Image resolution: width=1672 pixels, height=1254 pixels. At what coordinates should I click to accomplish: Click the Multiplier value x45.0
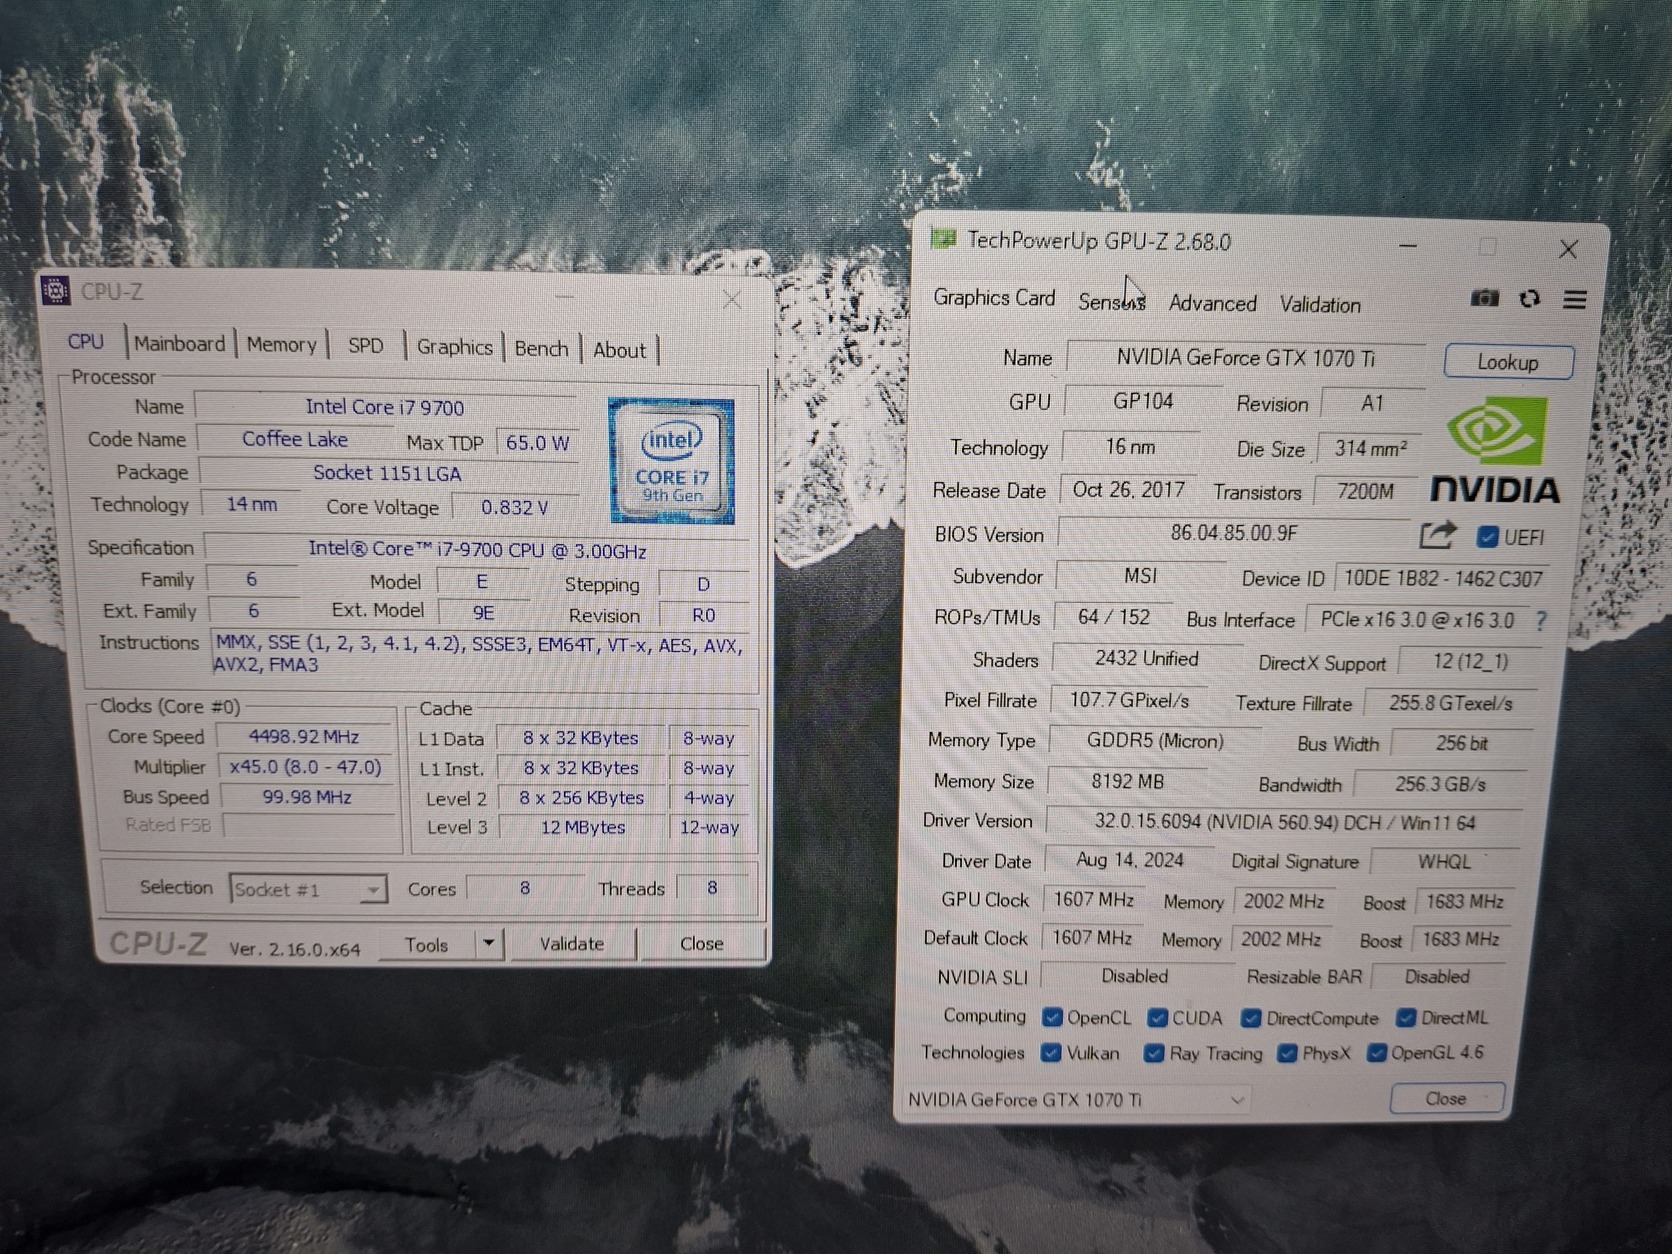click(305, 767)
